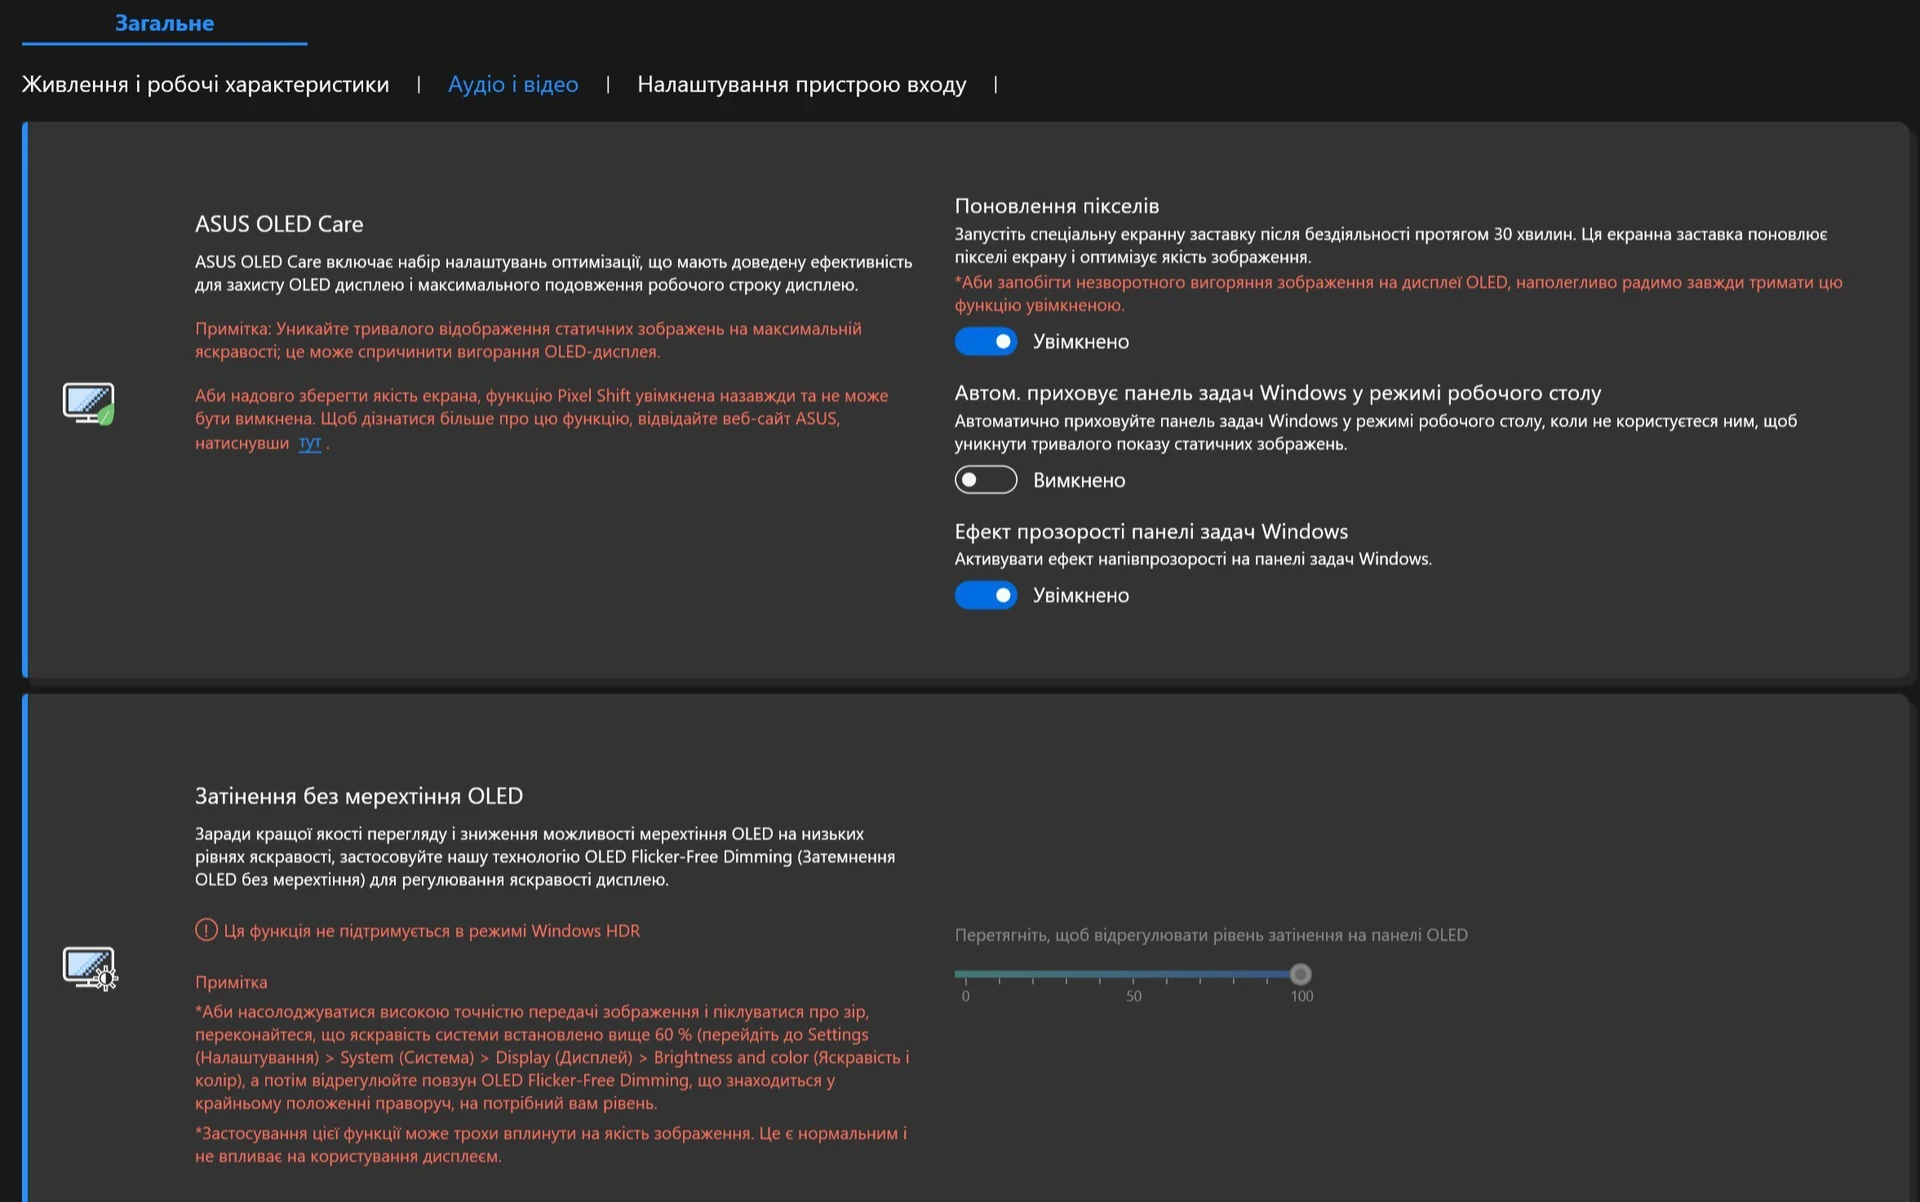The width and height of the screenshot is (1920, 1202).
Task: Click the Перетягніть slider instruction text
Action: [1211, 935]
